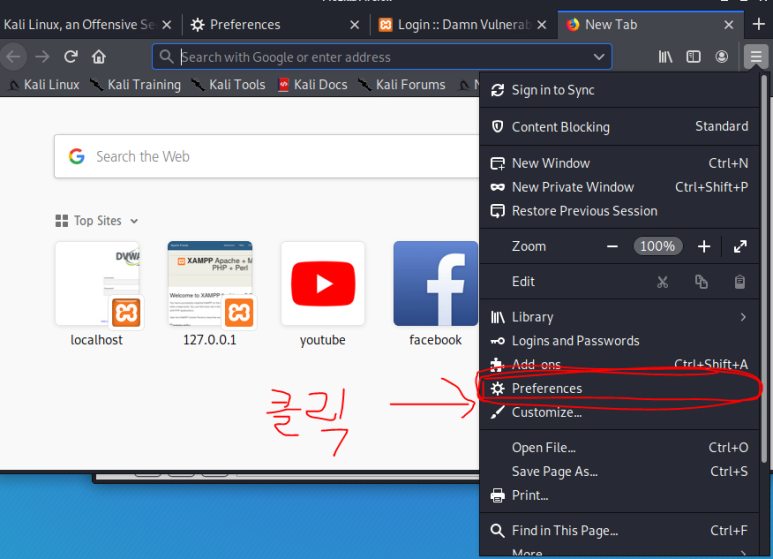
Task: Close the Login Damn Vulnerable tab
Action: click(x=542, y=25)
